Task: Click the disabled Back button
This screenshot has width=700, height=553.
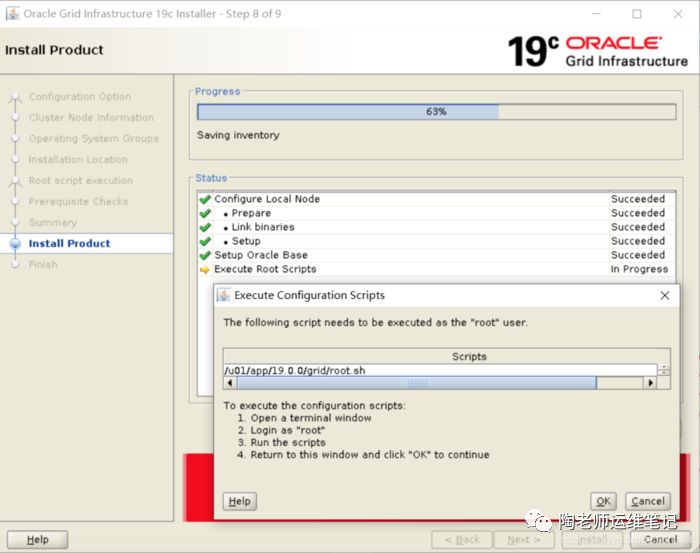Action: [x=462, y=540]
